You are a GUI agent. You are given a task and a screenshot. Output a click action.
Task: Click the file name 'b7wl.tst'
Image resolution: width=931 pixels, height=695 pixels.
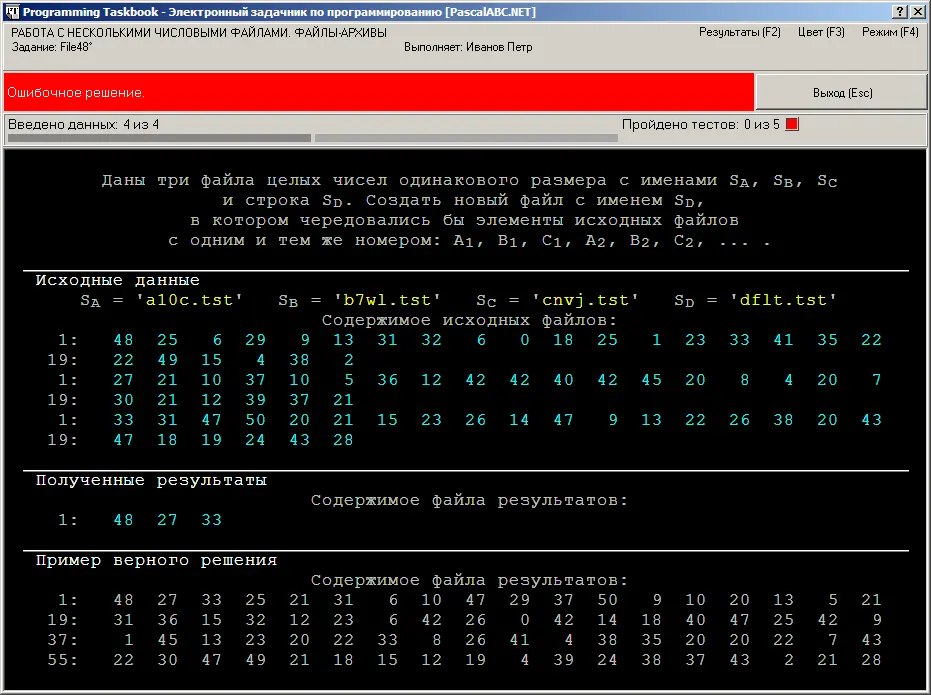pos(387,300)
